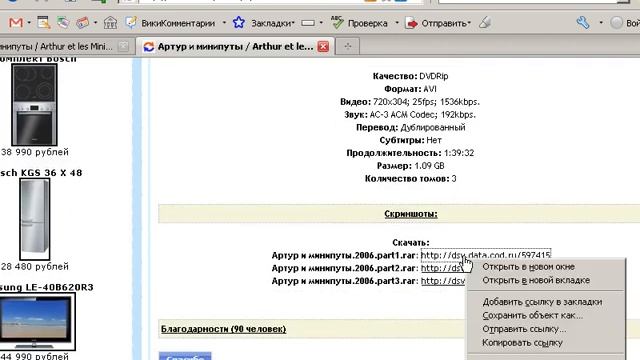640x360 pixels.
Task: Click the 'Качество: DVDRip' text
Action: point(410,76)
